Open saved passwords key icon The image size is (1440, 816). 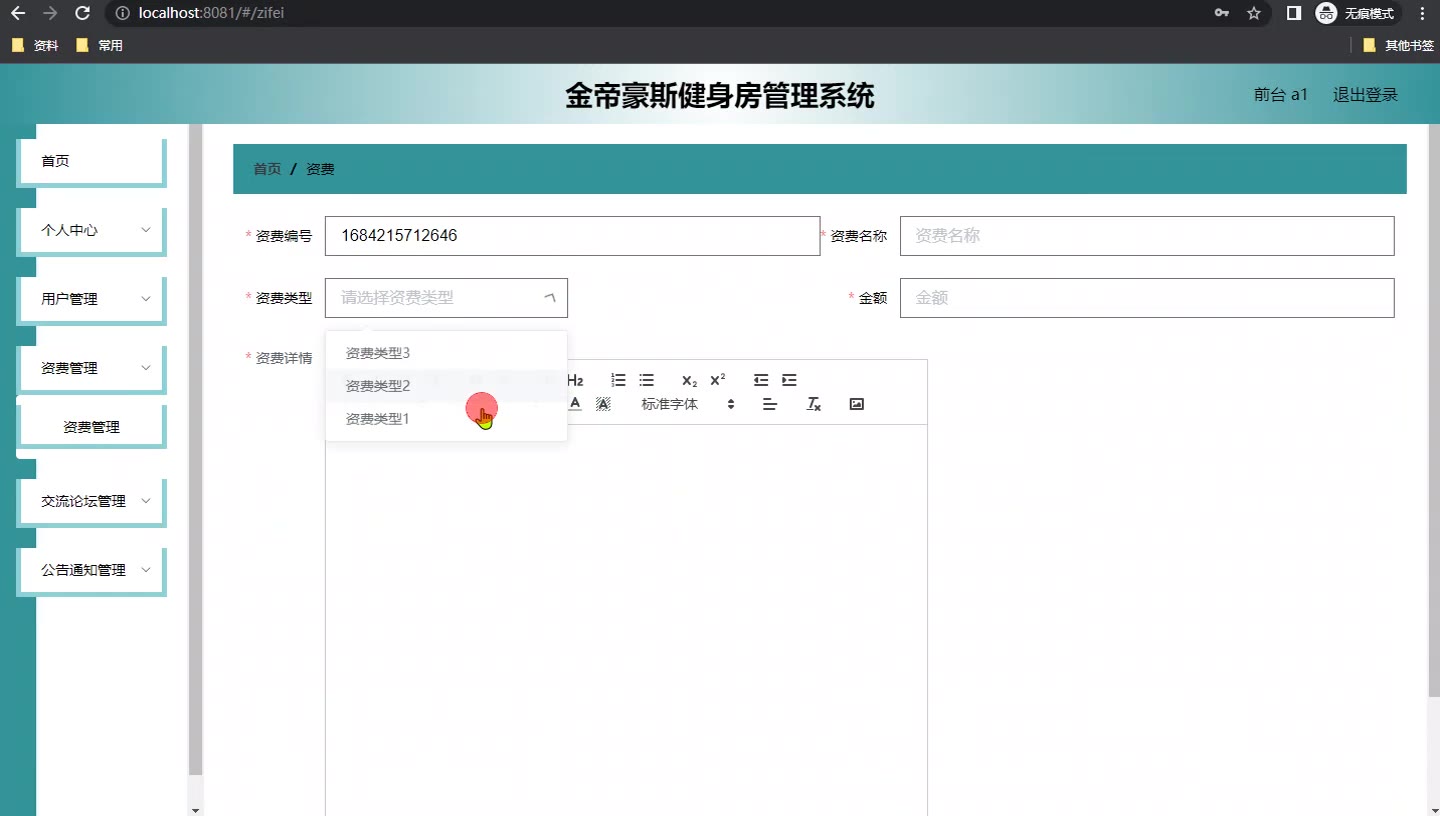pyautogui.click(x=1221, y=13)
